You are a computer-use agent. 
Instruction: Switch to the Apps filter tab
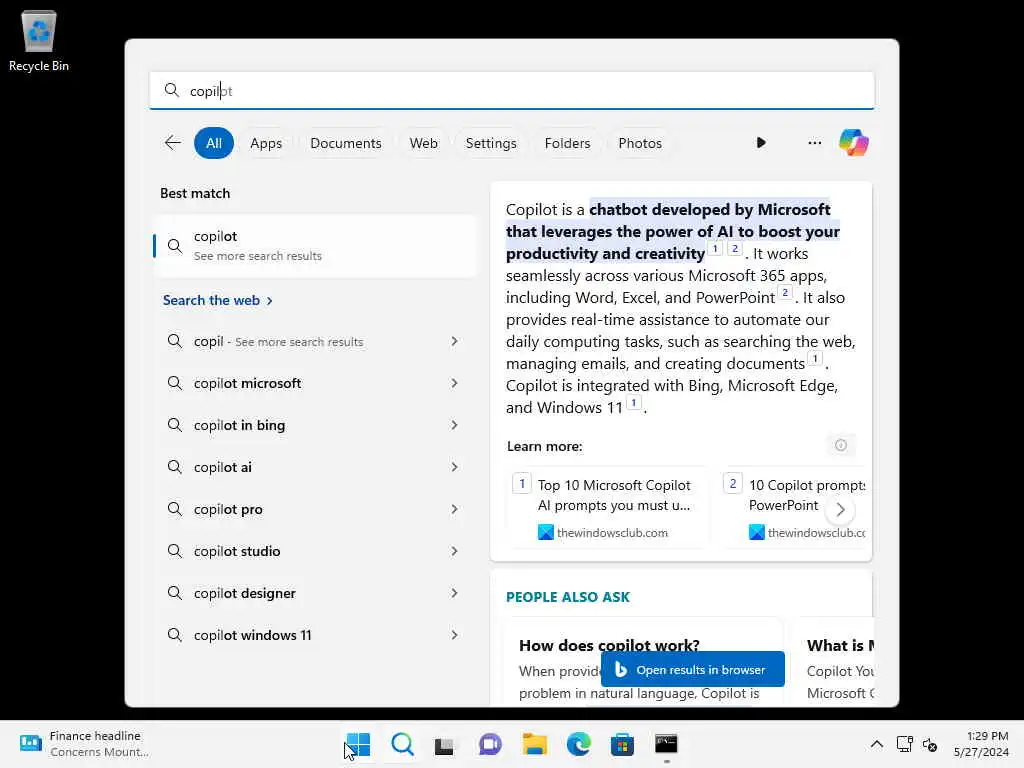[x=266, y=143]
